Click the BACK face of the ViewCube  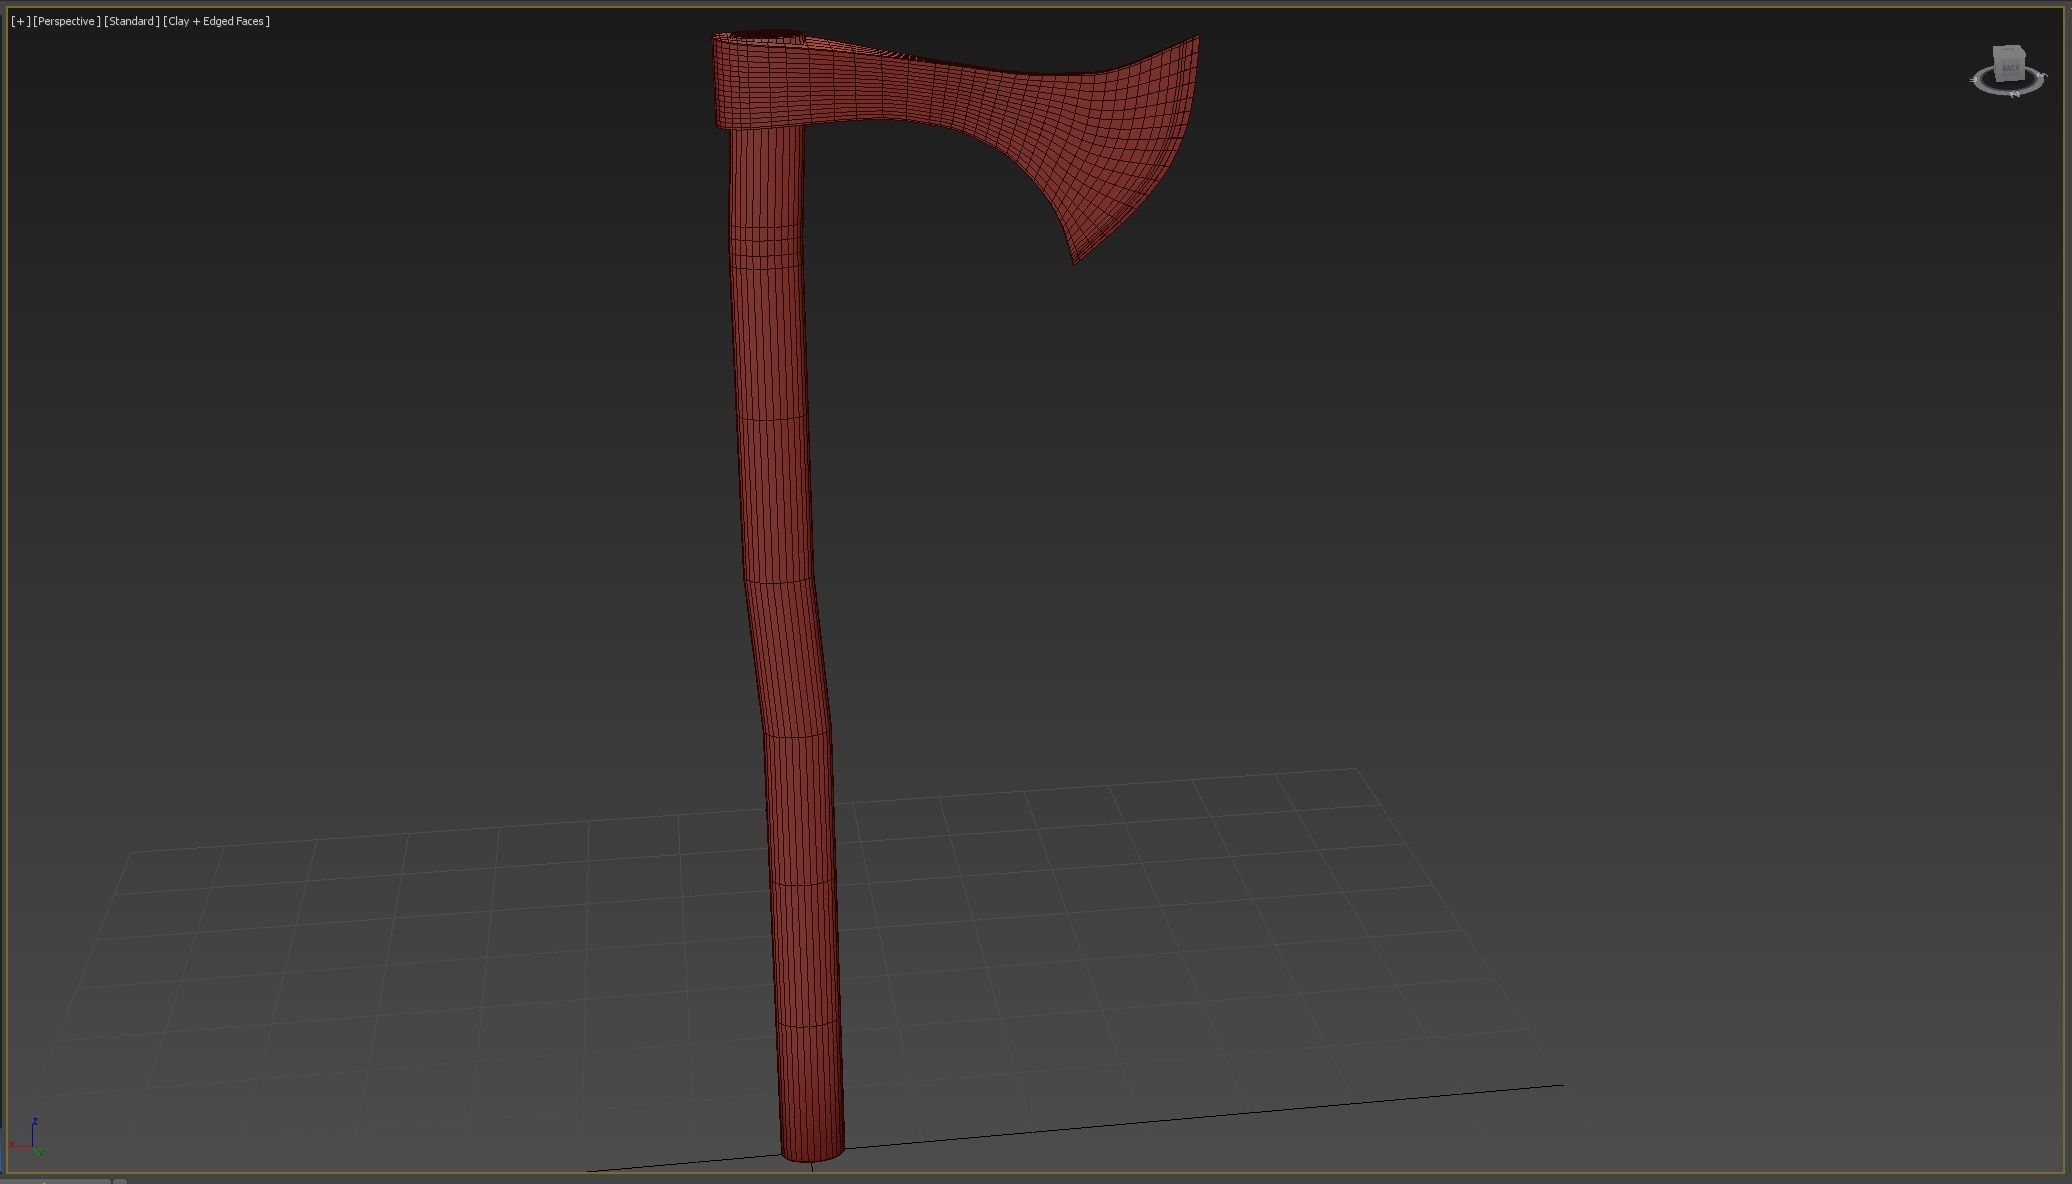point(2009,66)
